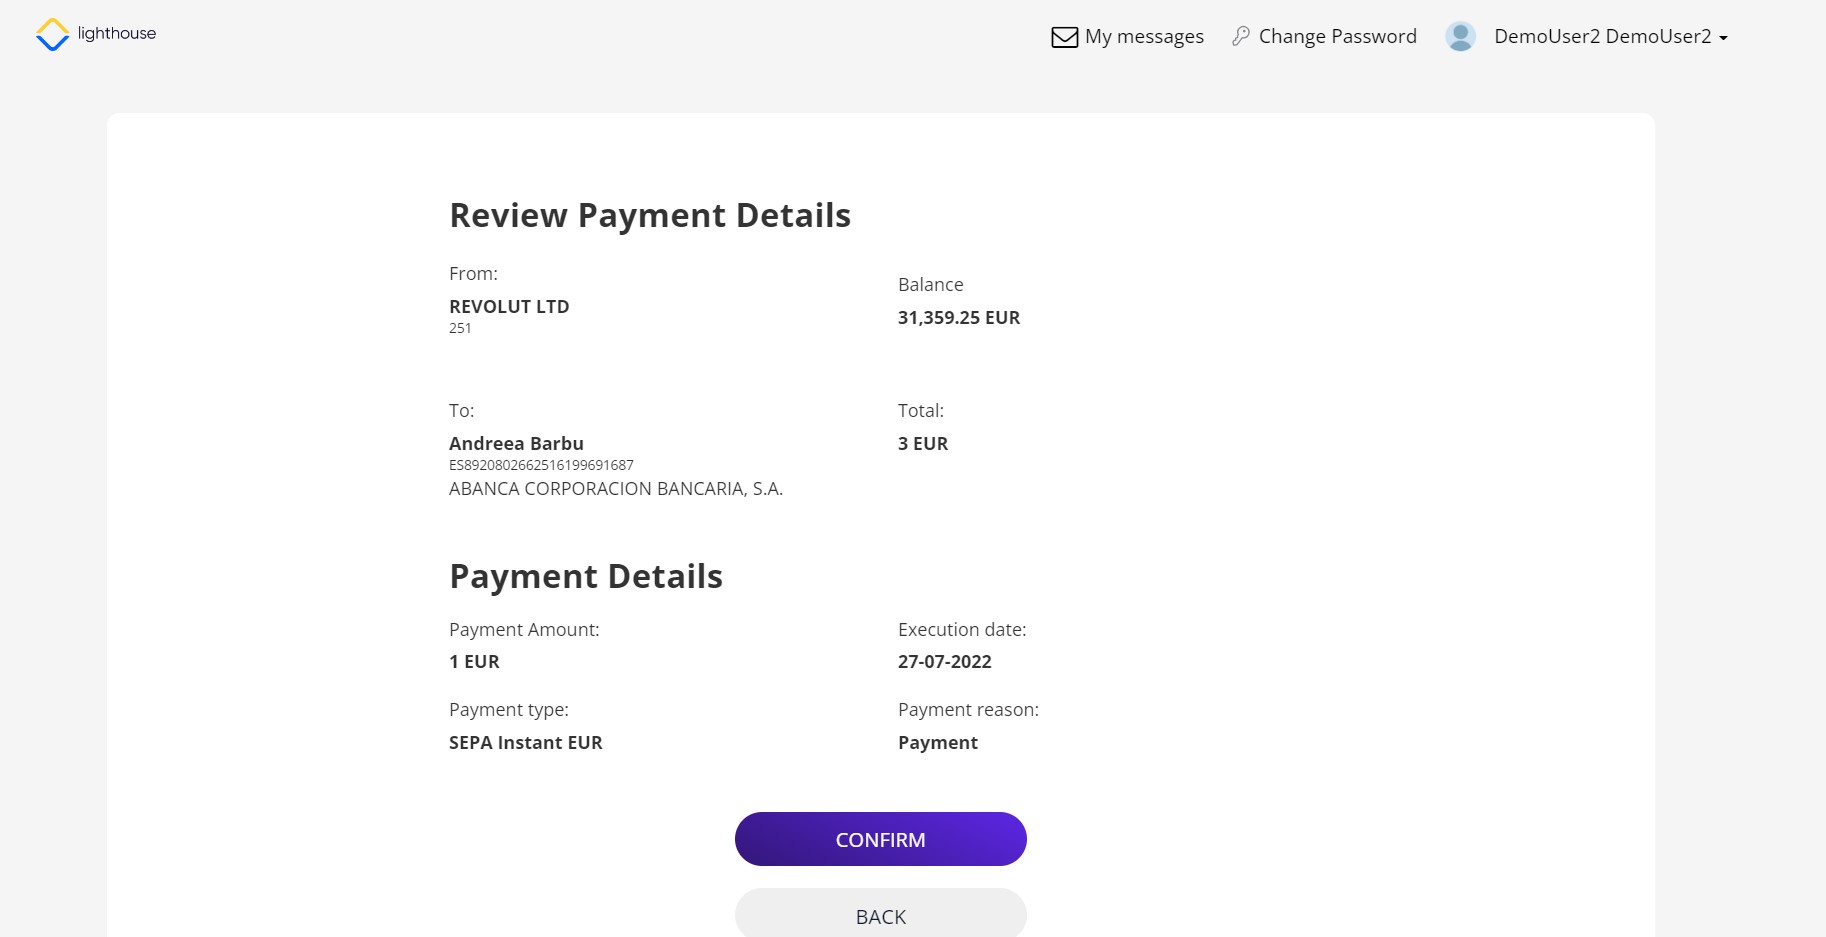The image size is (1826, 937).
Task: Open My messages
Action: tap(1144, 37)
